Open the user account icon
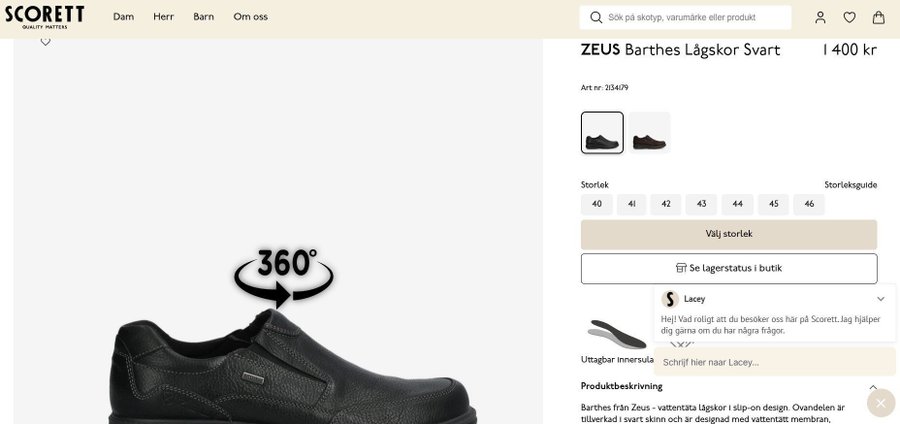900x424 pixels. [x=820, y=17]
